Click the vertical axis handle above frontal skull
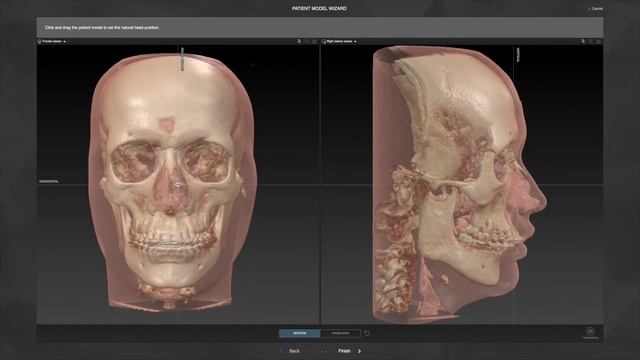640x360 pixels. [x=182, y=59]
